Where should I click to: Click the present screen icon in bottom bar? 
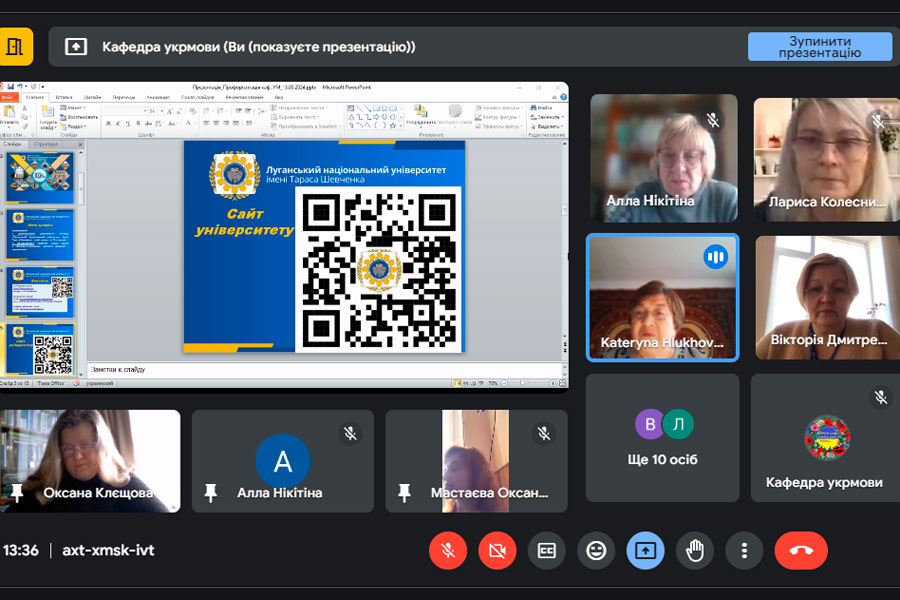pyautogui.click(x=645, y=550)
